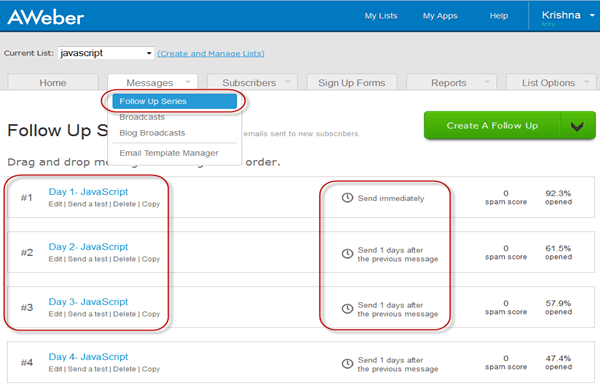The width and height of the screenshot is (600, 385).
Task: Open Email Template Manager
Action: (169, 153)
